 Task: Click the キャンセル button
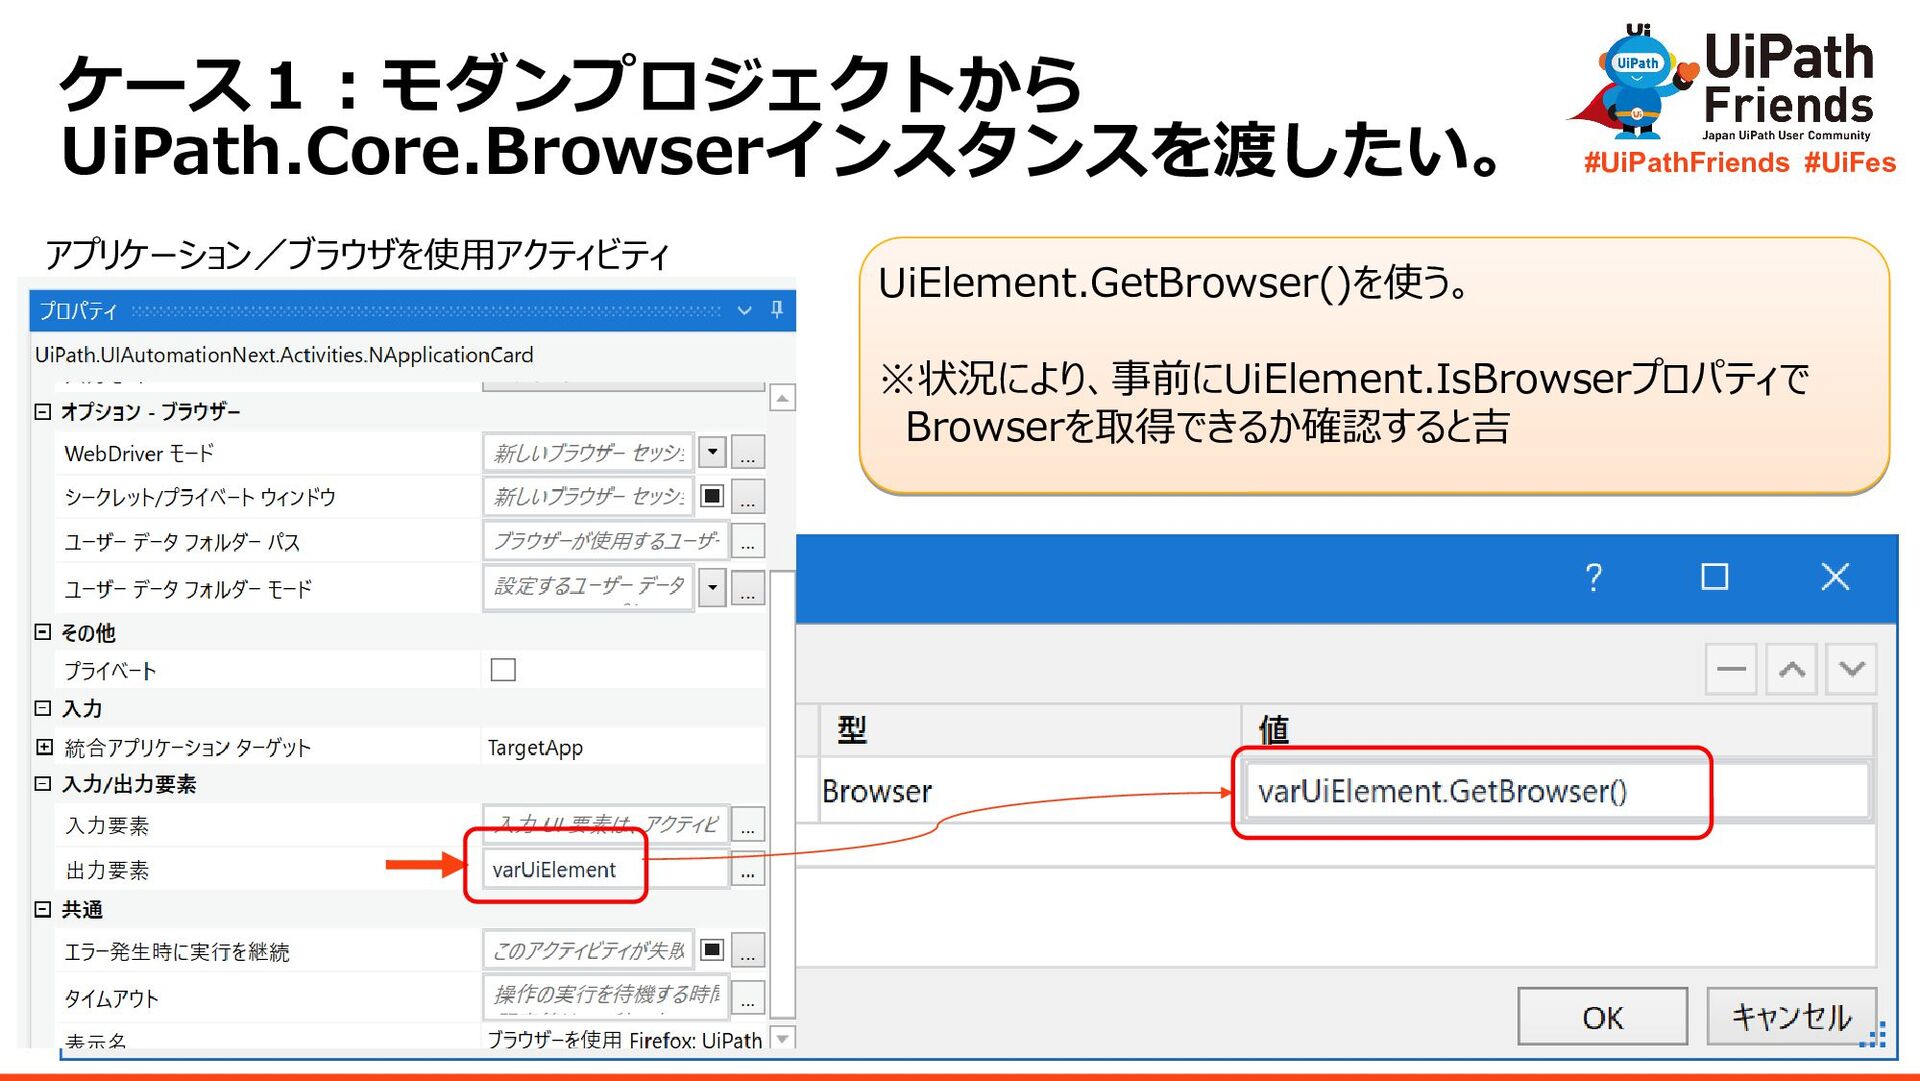(x=1791, y=1017)
